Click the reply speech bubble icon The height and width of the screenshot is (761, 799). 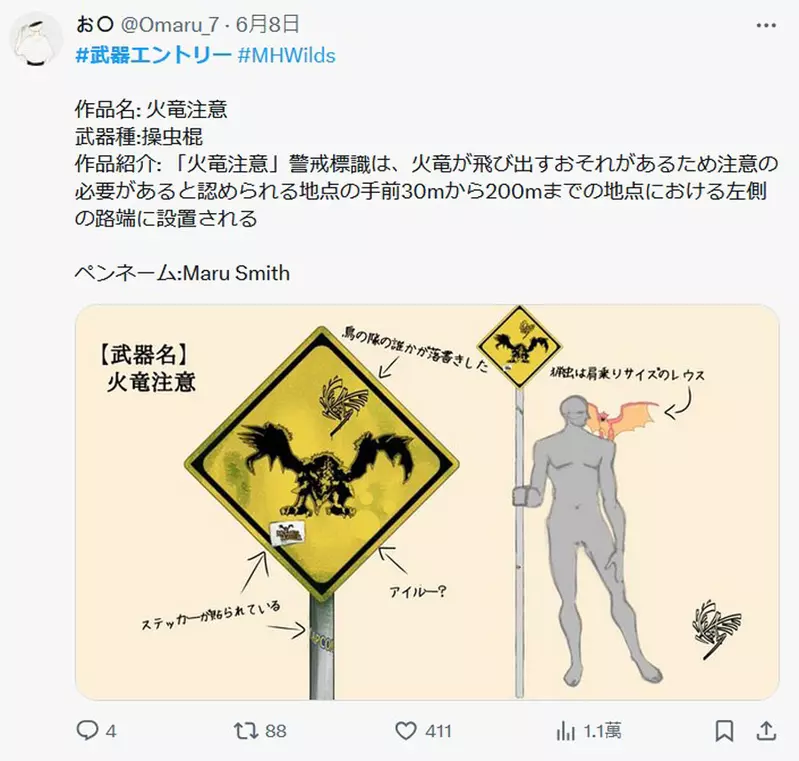pos(87,730)
